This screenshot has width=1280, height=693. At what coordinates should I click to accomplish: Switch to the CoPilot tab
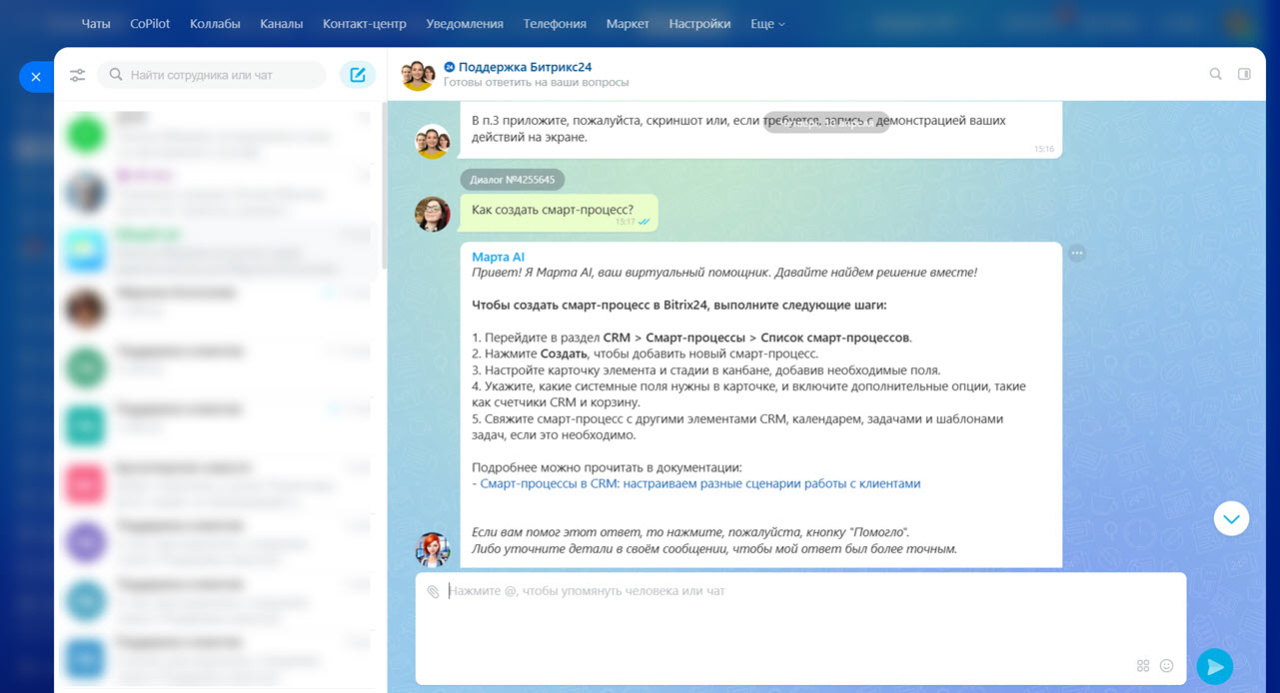point(150,23)
